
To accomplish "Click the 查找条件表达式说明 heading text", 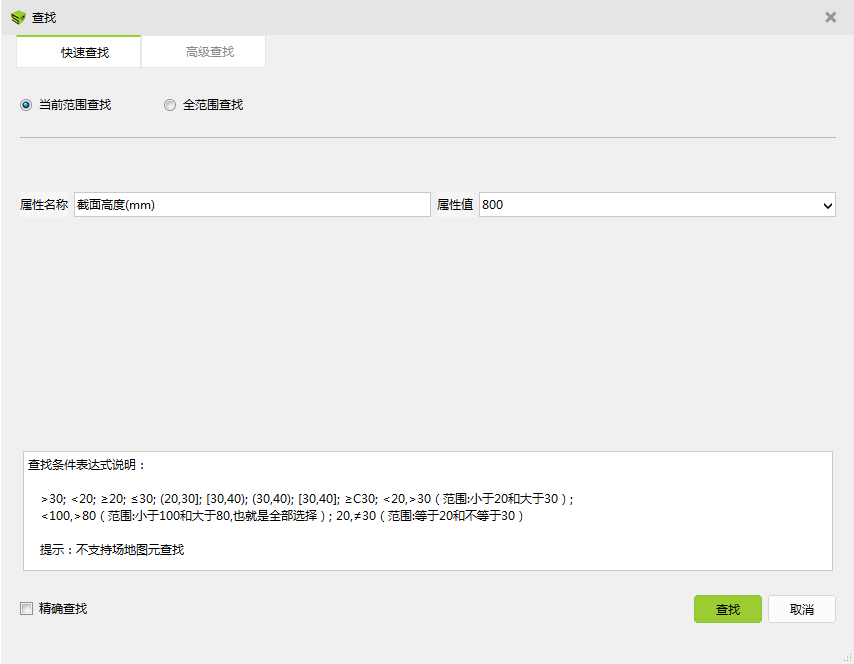I will (x=87, y=465).
